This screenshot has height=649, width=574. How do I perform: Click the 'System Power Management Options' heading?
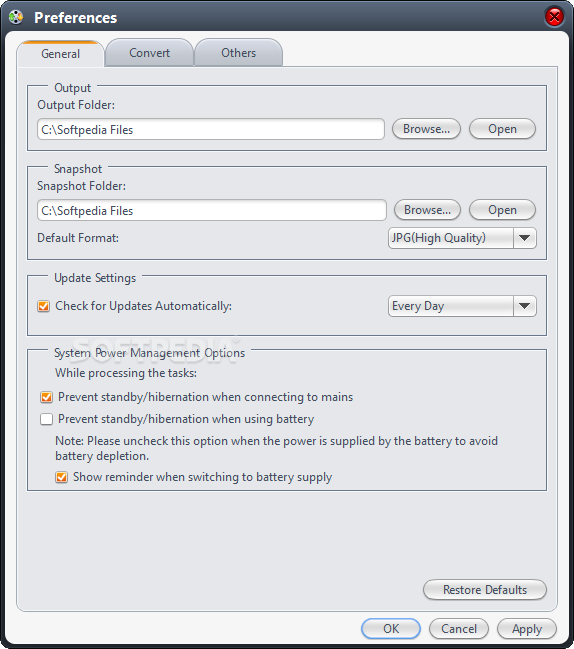point(149,353)
